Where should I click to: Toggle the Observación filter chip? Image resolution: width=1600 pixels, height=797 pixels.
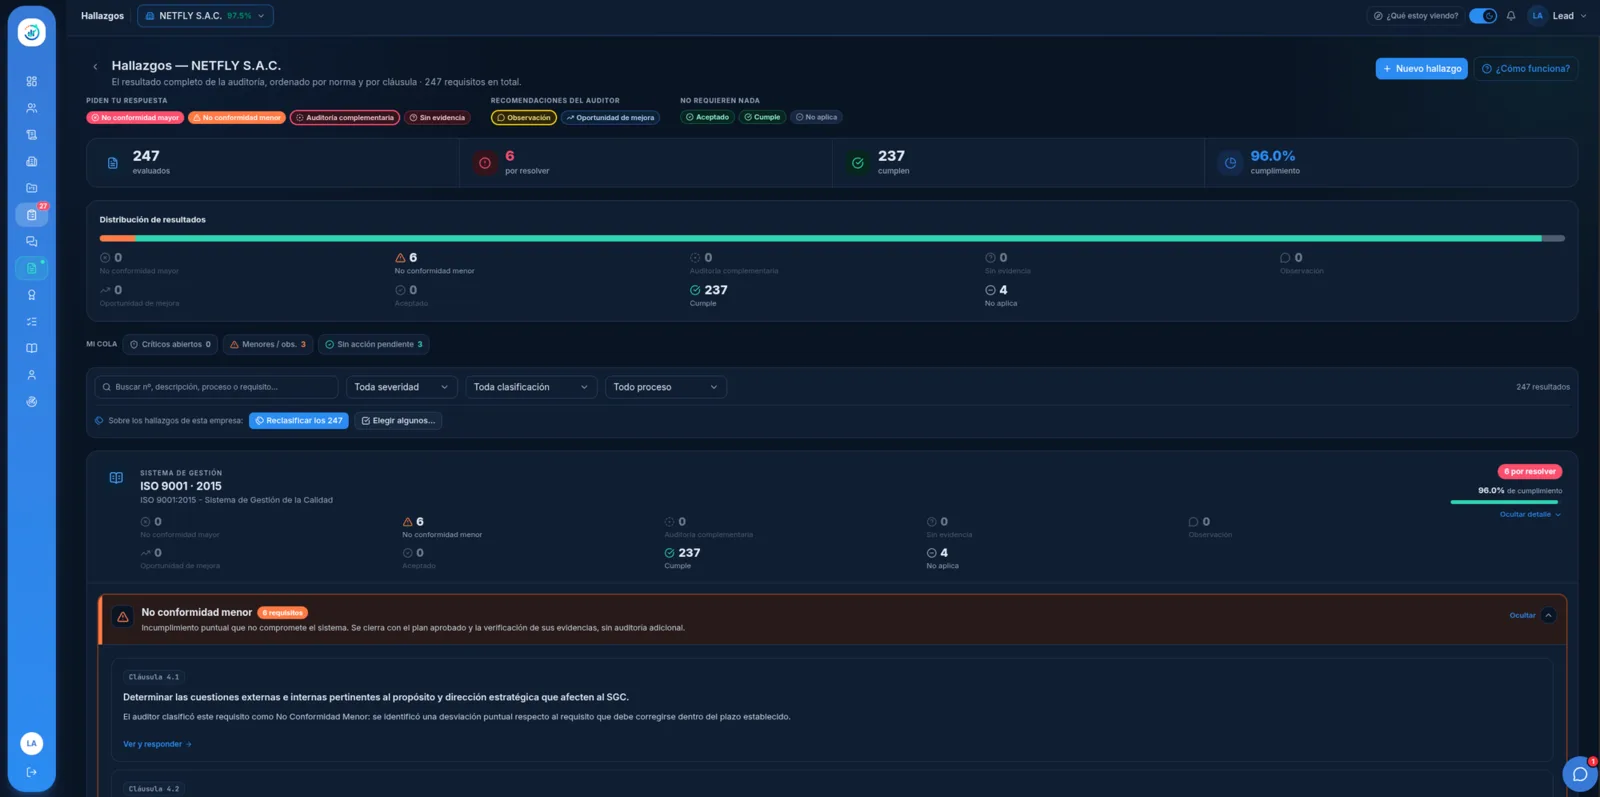pos(524,118)
